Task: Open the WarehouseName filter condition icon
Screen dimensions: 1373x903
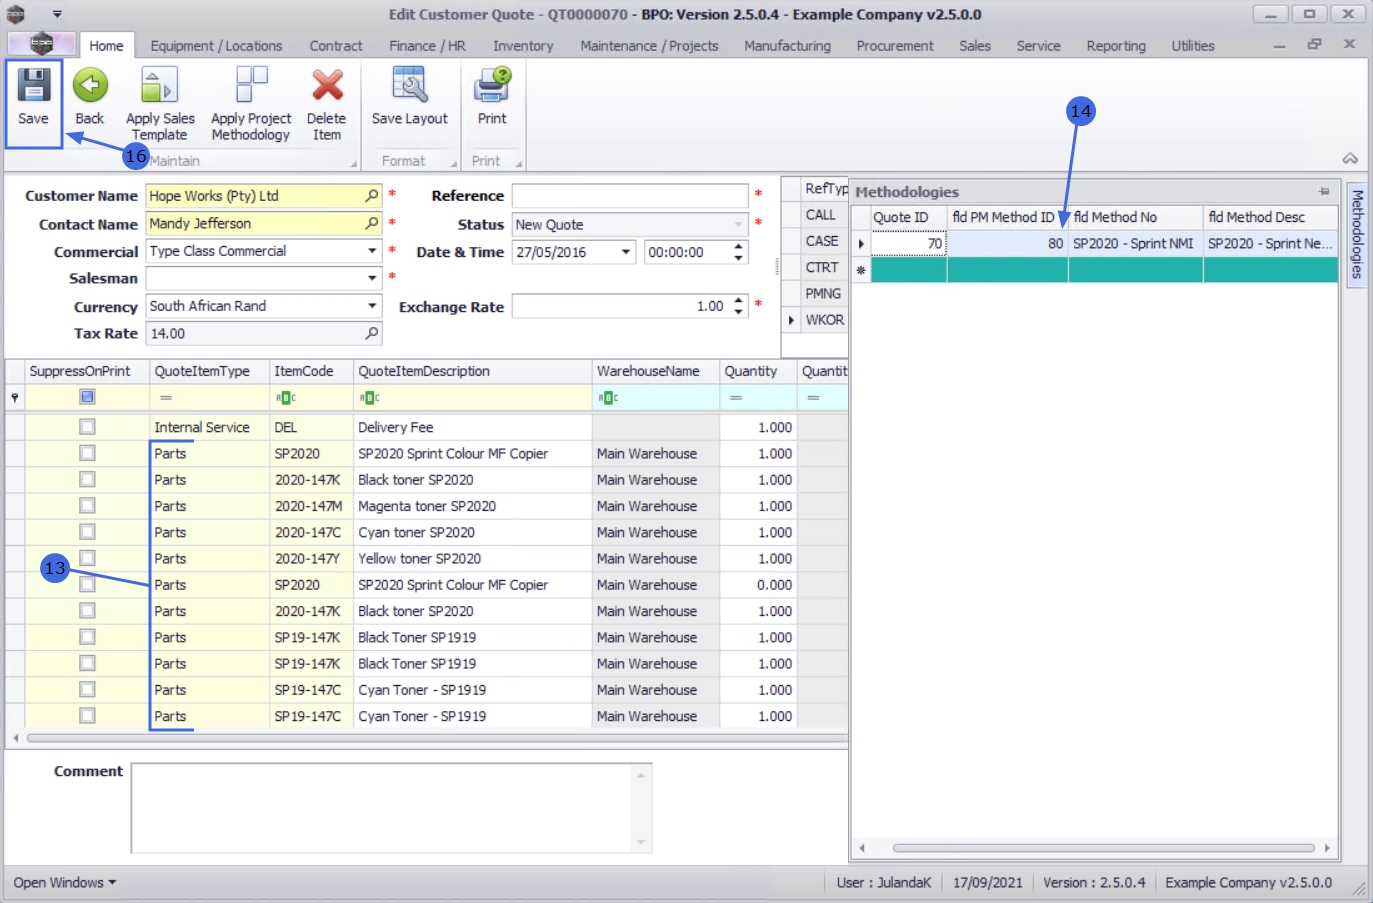Action: (x=609, y=398)
